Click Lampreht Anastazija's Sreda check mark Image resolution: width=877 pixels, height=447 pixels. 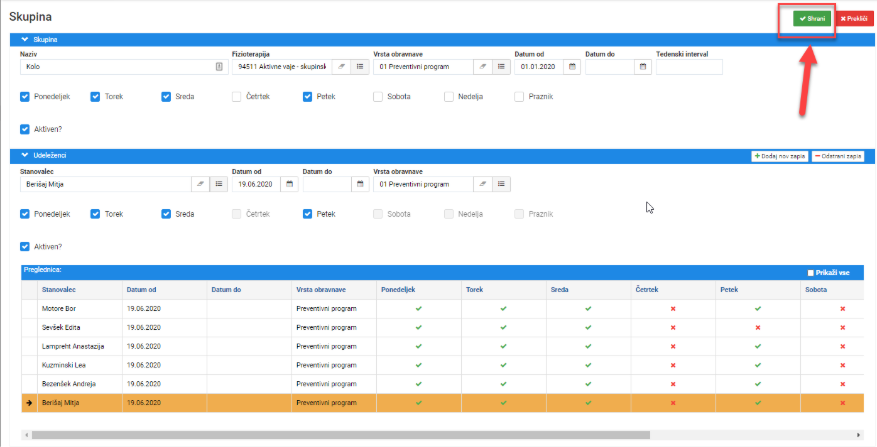point(588,346)
